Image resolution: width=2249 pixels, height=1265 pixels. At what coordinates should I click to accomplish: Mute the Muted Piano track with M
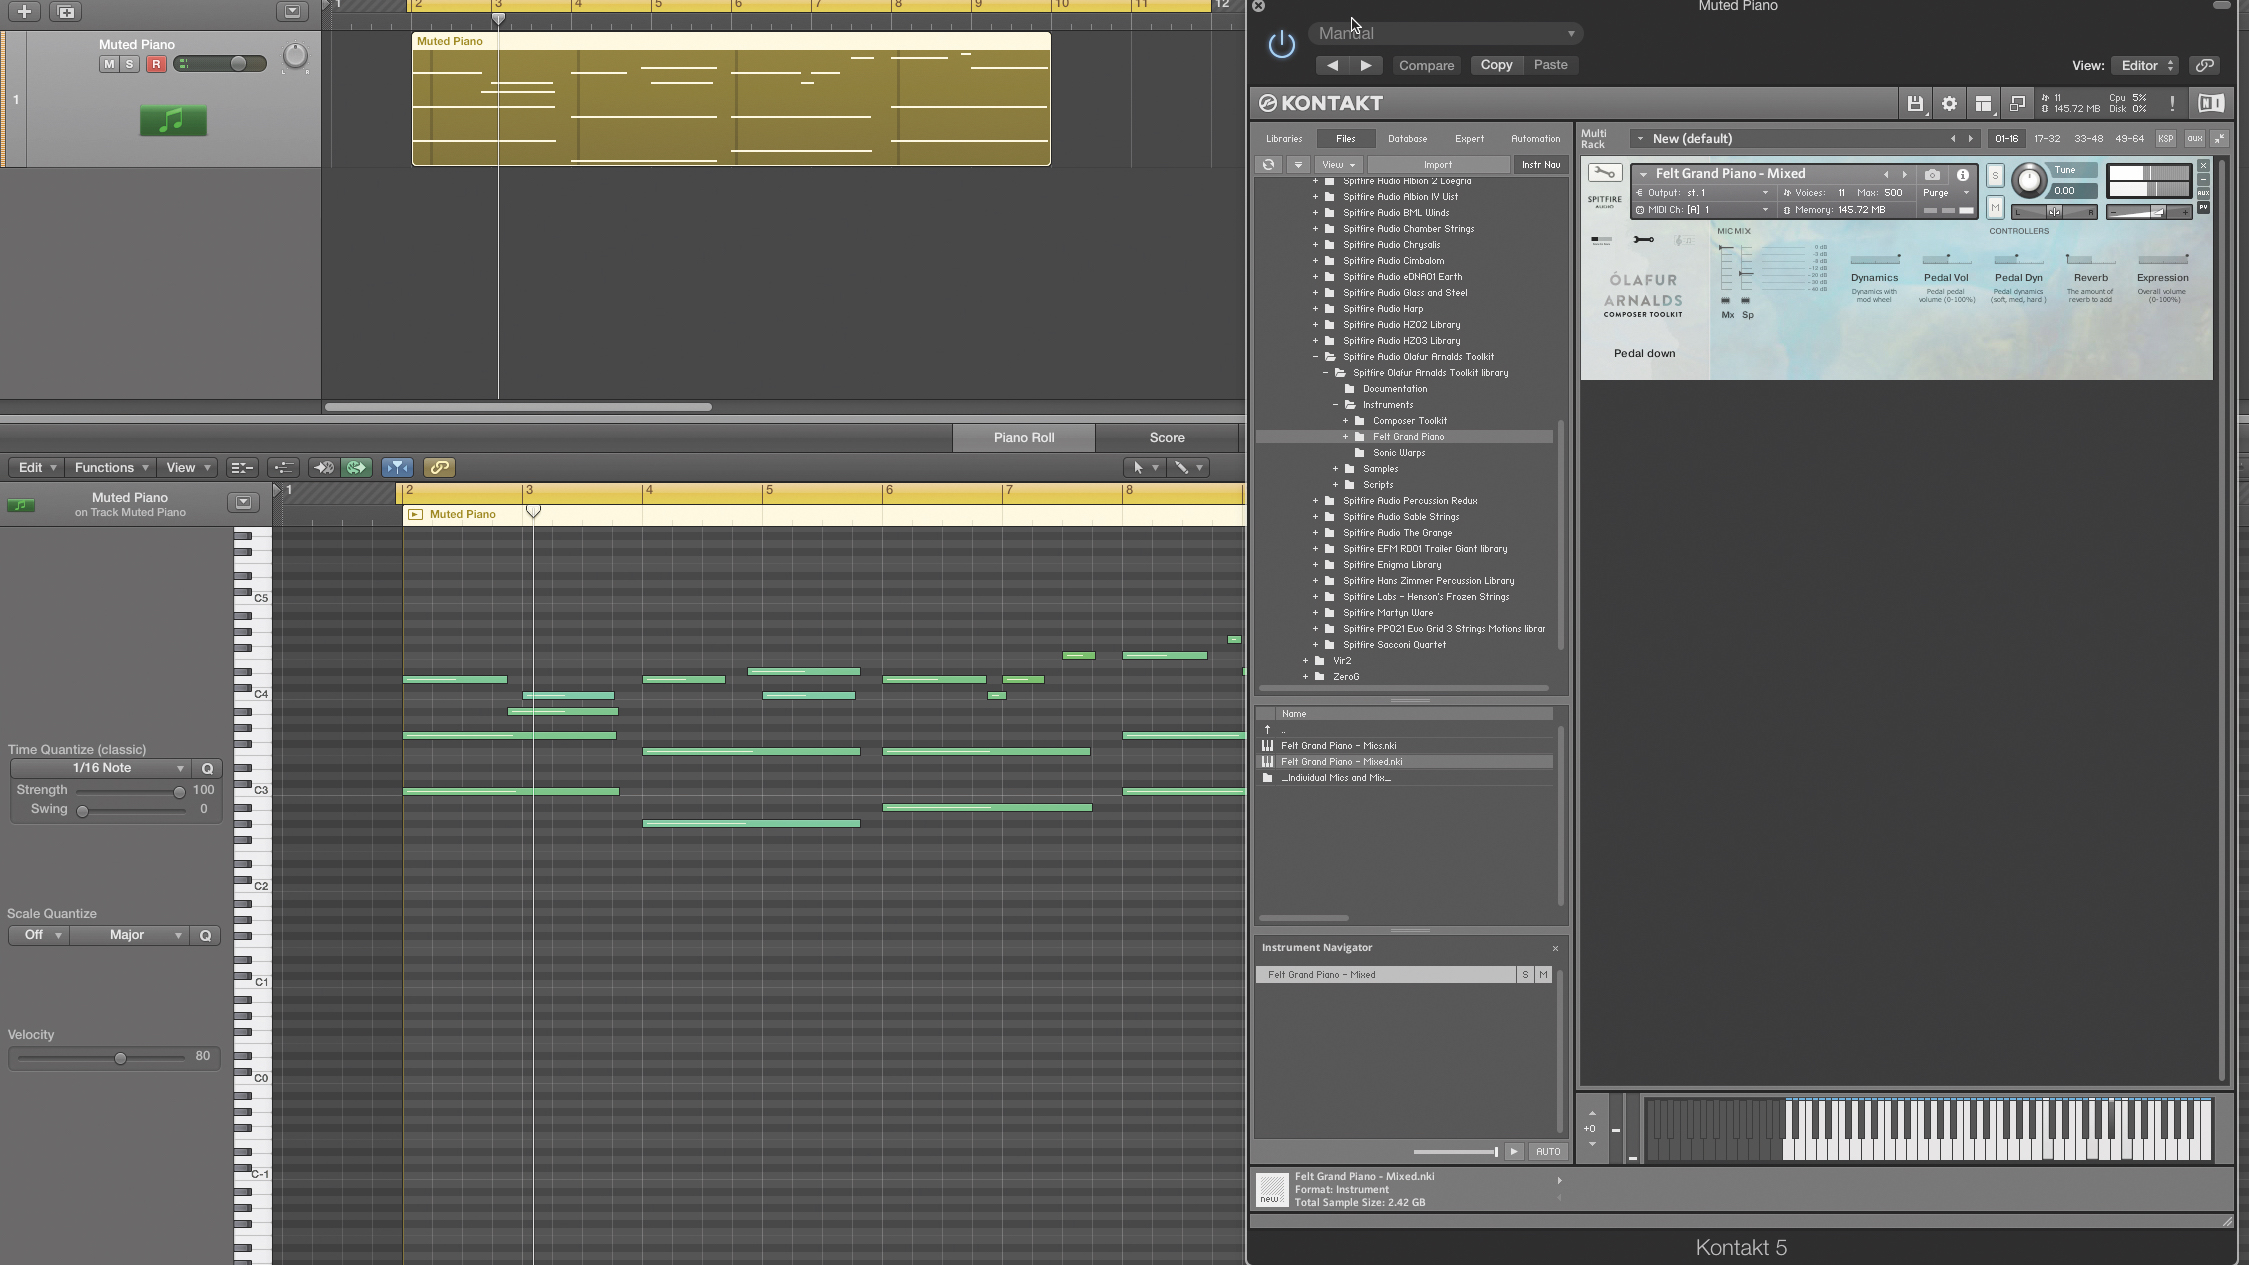(109, 64)
